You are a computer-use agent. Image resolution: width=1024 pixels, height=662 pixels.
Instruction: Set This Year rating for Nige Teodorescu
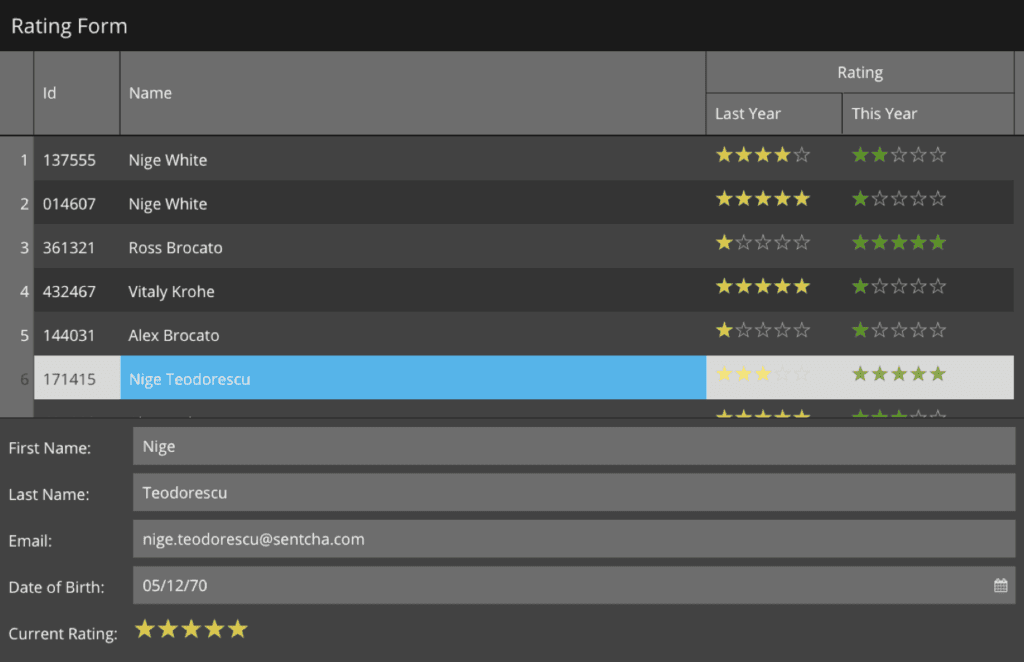(899, 374)
